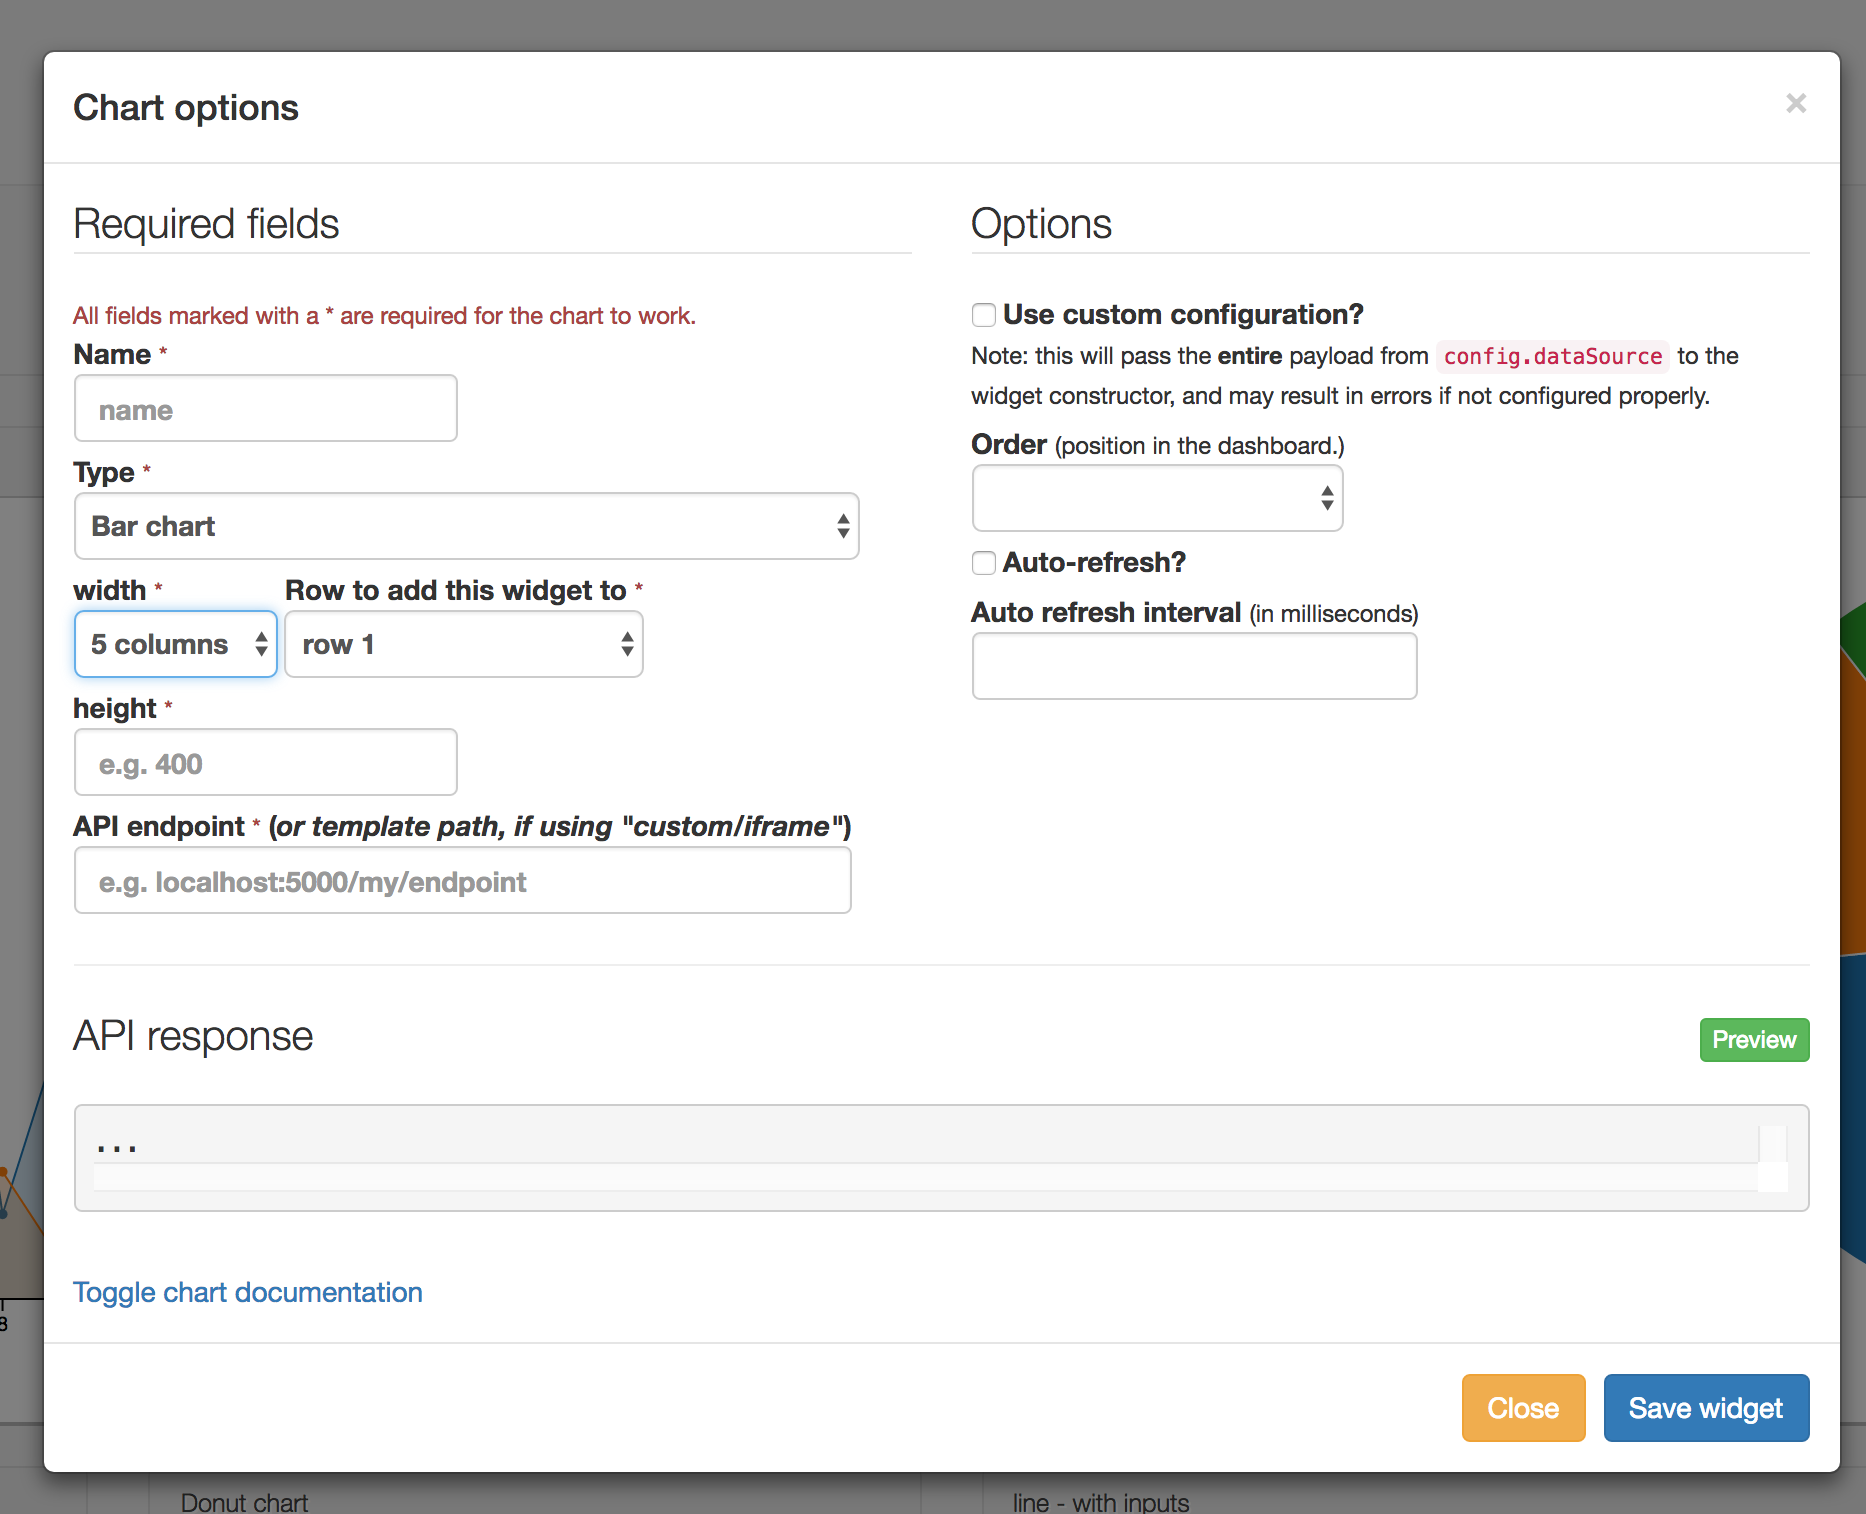Open the Order position dropdown
1866x1514 pixels.
pos(1157,498)
